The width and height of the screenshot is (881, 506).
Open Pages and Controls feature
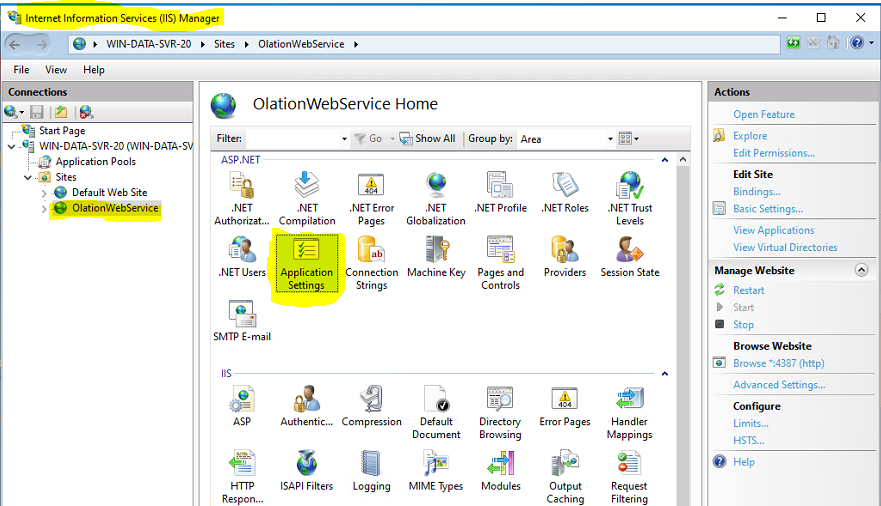500,263
